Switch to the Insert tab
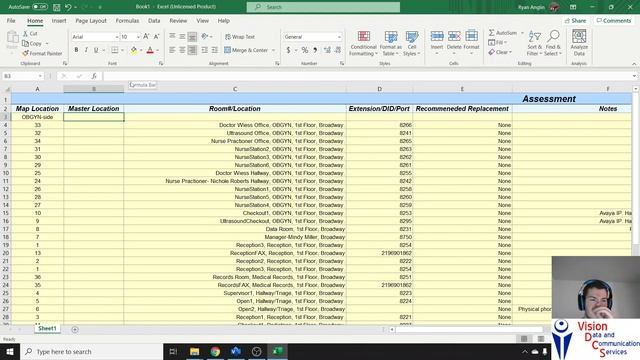Viewport: 640px width, 360px height. click(x=59, y=20)
